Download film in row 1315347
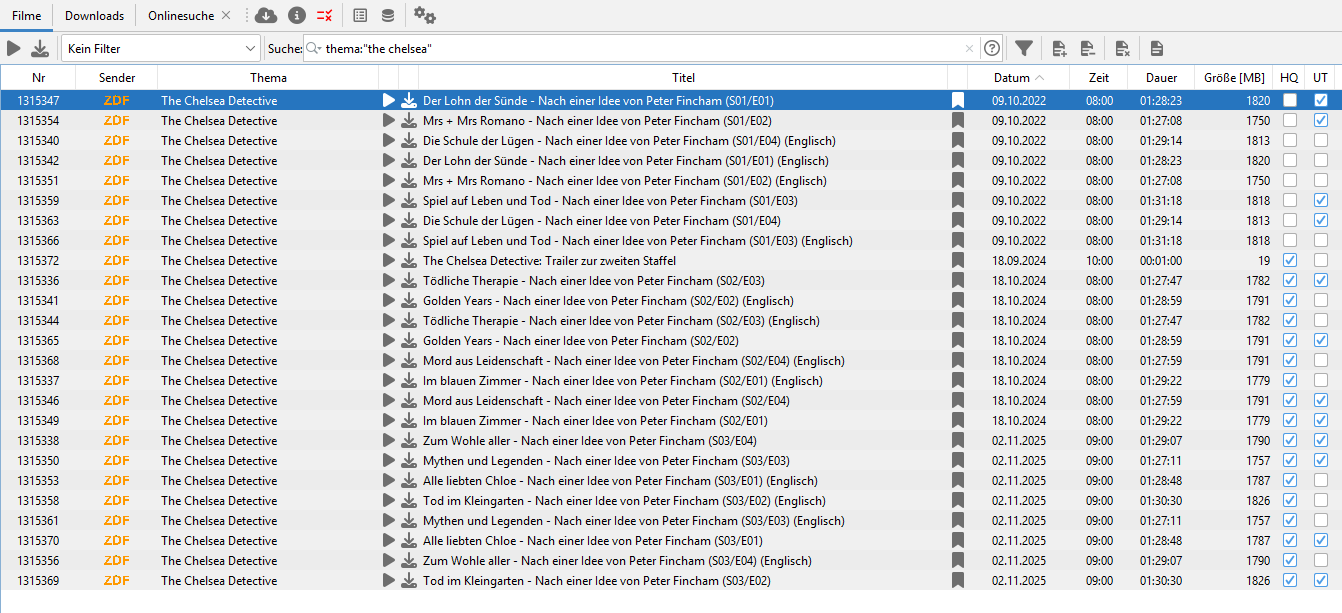 (409, 100)
